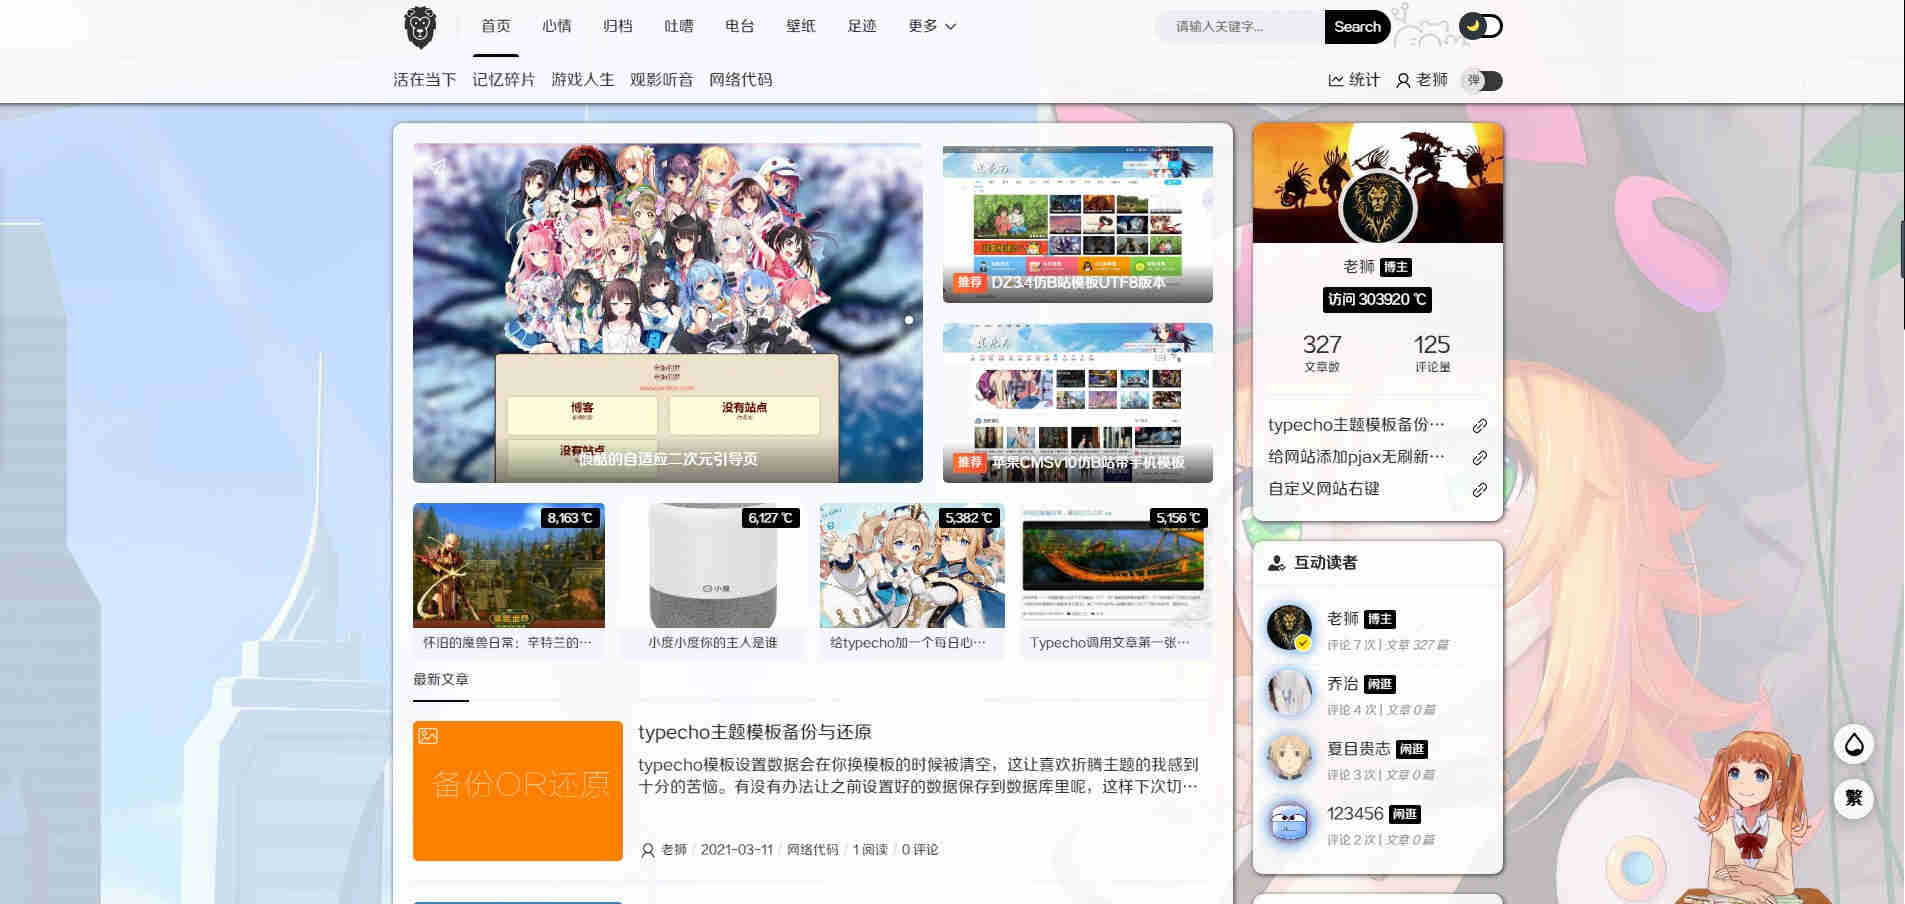Open the 怀旧的魔兽日常 article thumbnail

pyautogui.click(x=508, y=566)
